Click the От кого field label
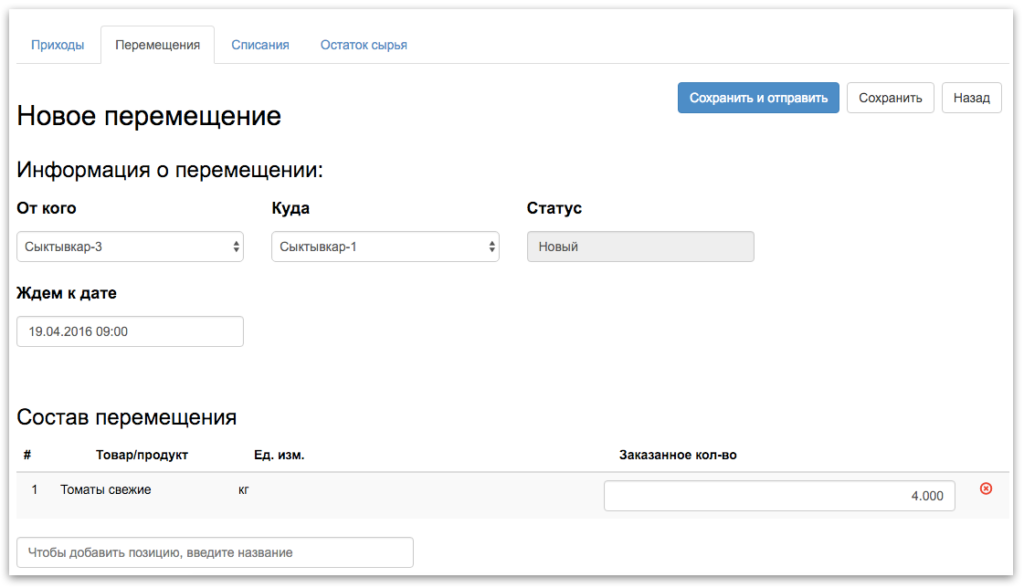Viewport: 1024px width, 588px height. point(46,208)
